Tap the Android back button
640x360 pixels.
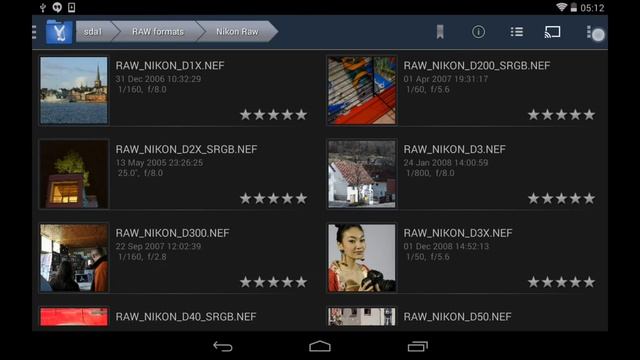(222, 347)
